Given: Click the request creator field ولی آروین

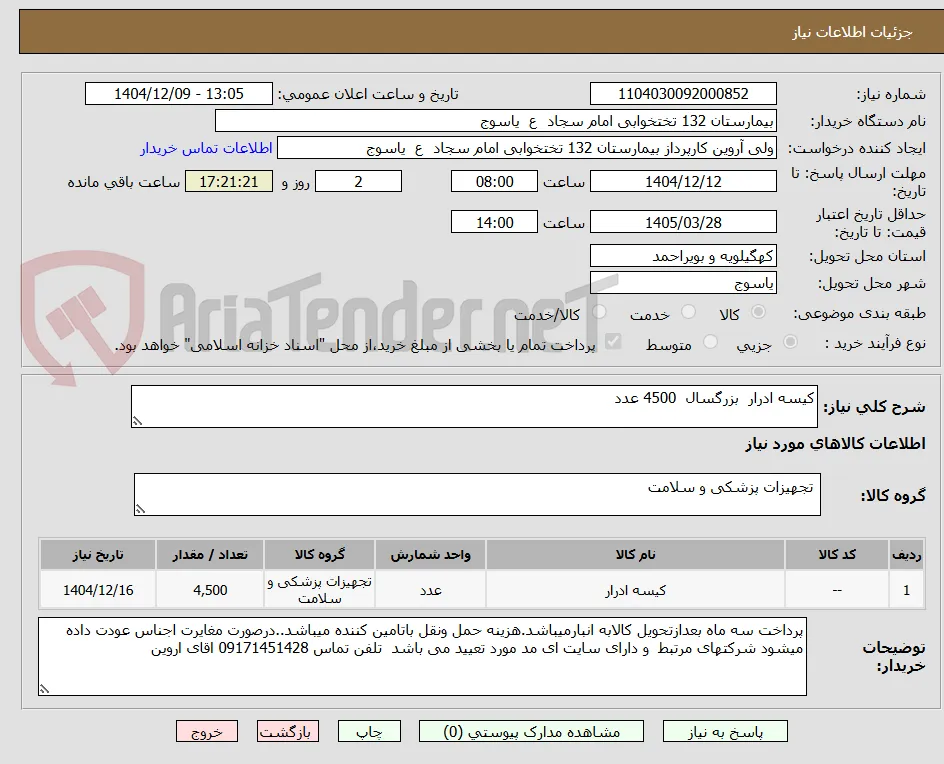Looking at the screenshot, I should pyautogui.click(x=527, y=148).
